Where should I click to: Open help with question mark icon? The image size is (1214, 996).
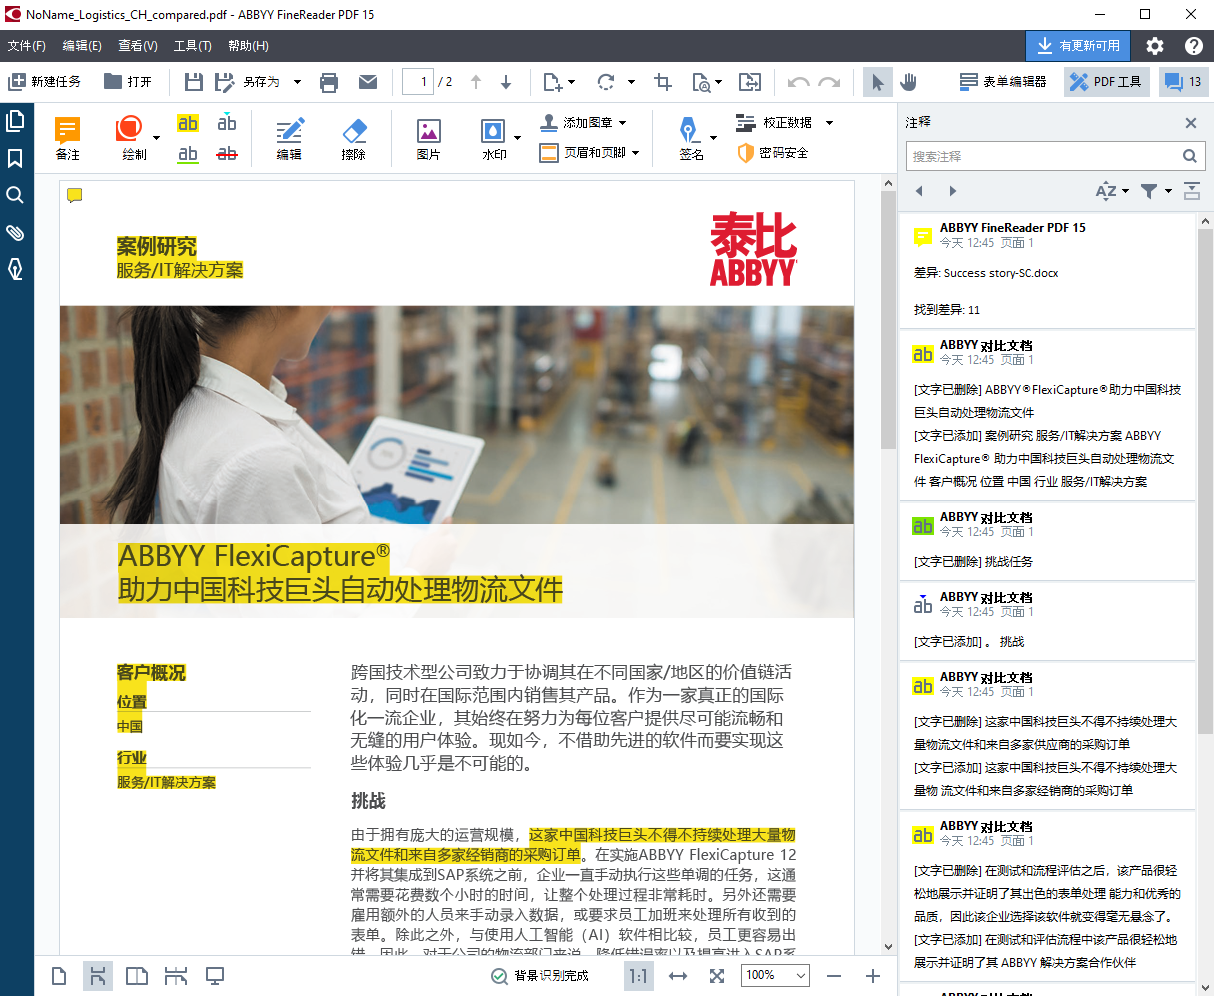tap(1193, 46)
